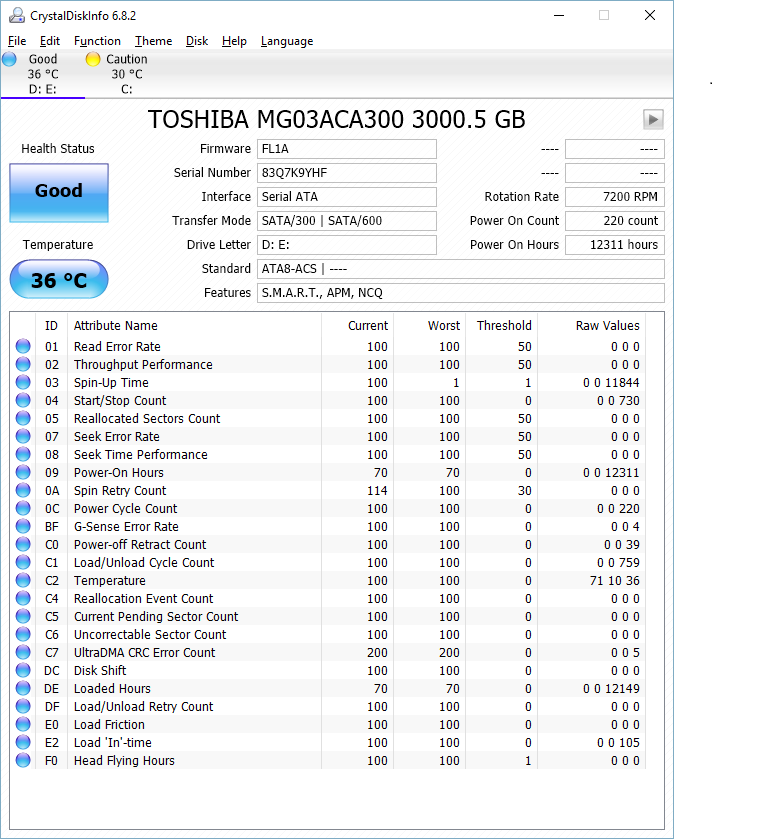Click the Transfer Mode field
Viewport: 768px width, 839px height.
tap(347, 221)
